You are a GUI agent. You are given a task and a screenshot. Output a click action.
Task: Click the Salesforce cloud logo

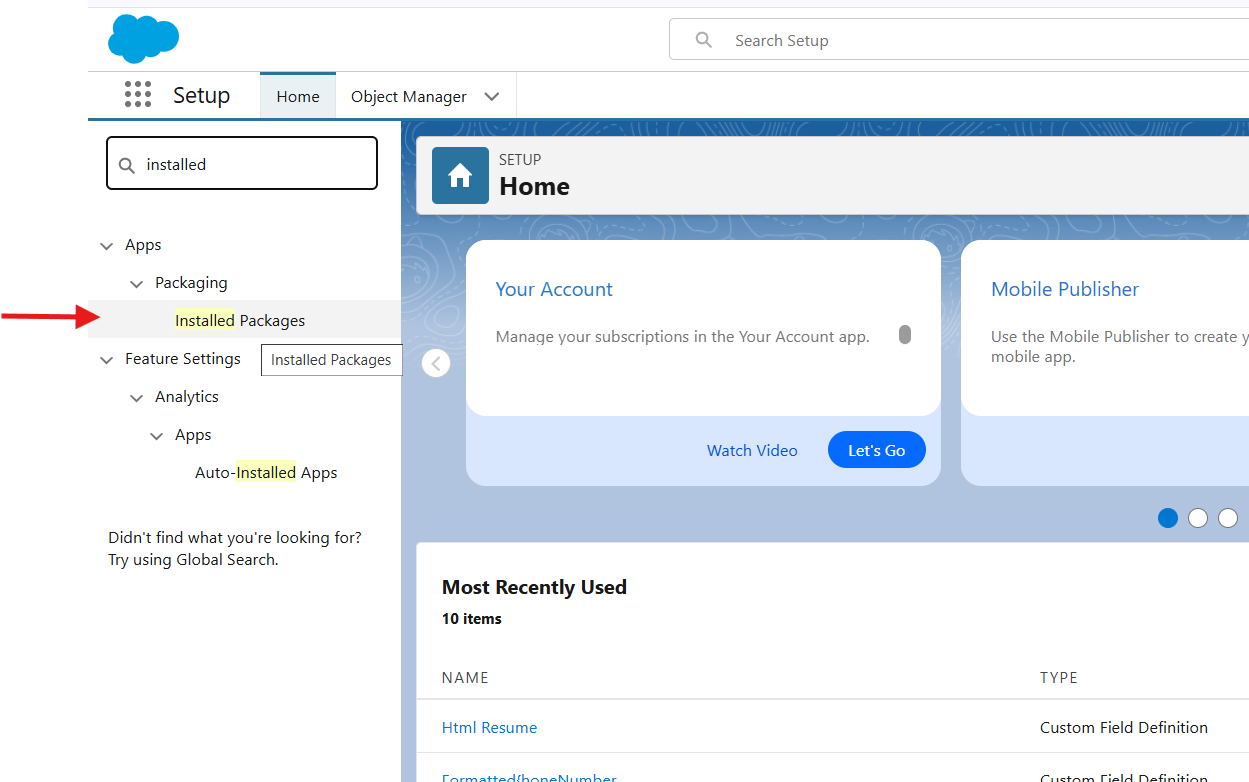144,39
